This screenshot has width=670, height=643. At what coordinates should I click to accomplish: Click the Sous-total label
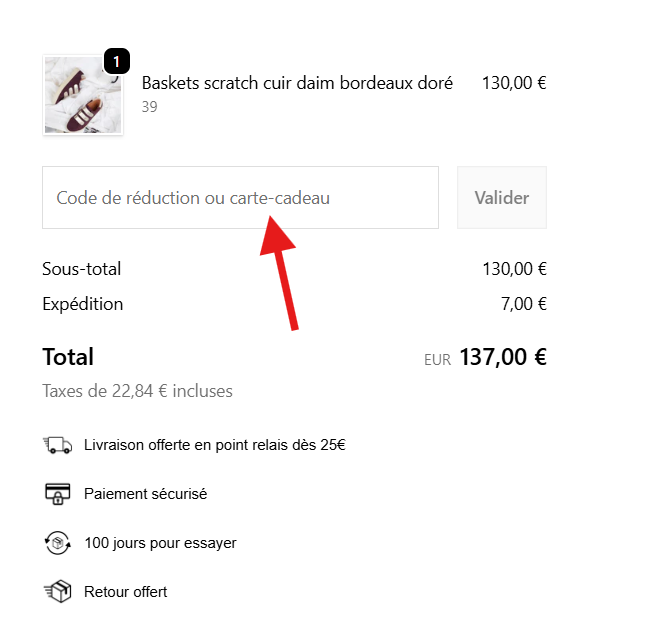(81, 269)
